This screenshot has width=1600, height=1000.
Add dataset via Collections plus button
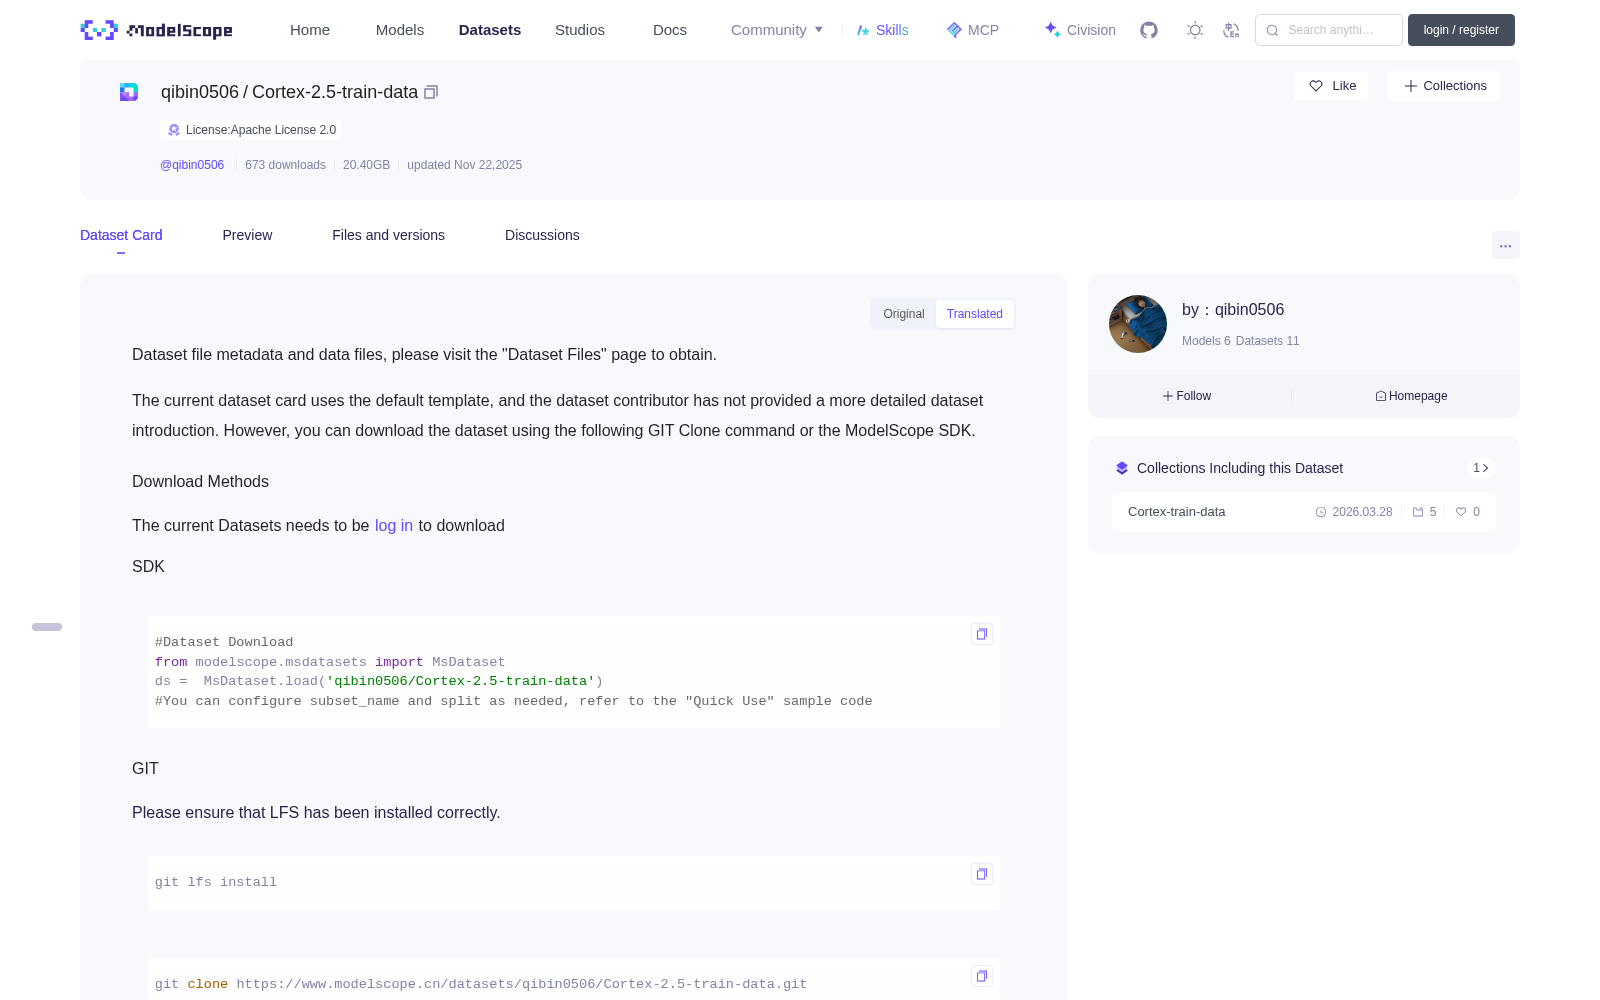point(1444,86)
